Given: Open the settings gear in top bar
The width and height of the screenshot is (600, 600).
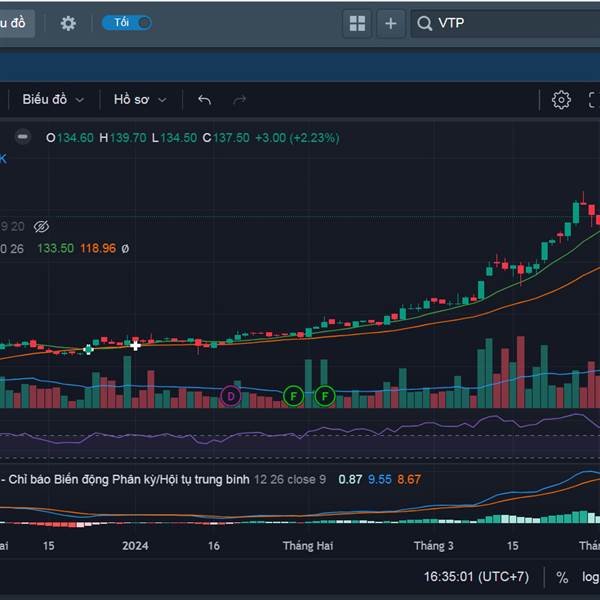Looking at the screenshot, I should pos(68,23).
